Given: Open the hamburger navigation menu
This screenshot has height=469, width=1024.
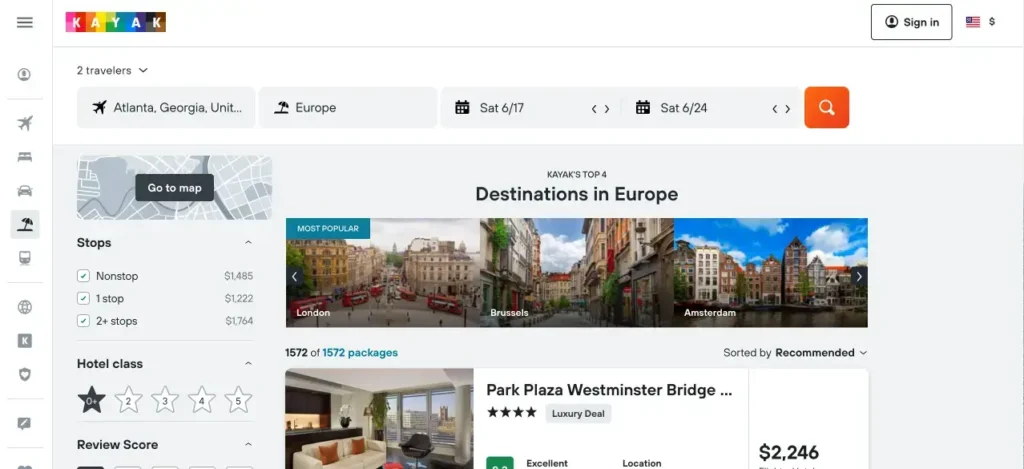Looking at the screenshot, I should [x=25, y=22].
